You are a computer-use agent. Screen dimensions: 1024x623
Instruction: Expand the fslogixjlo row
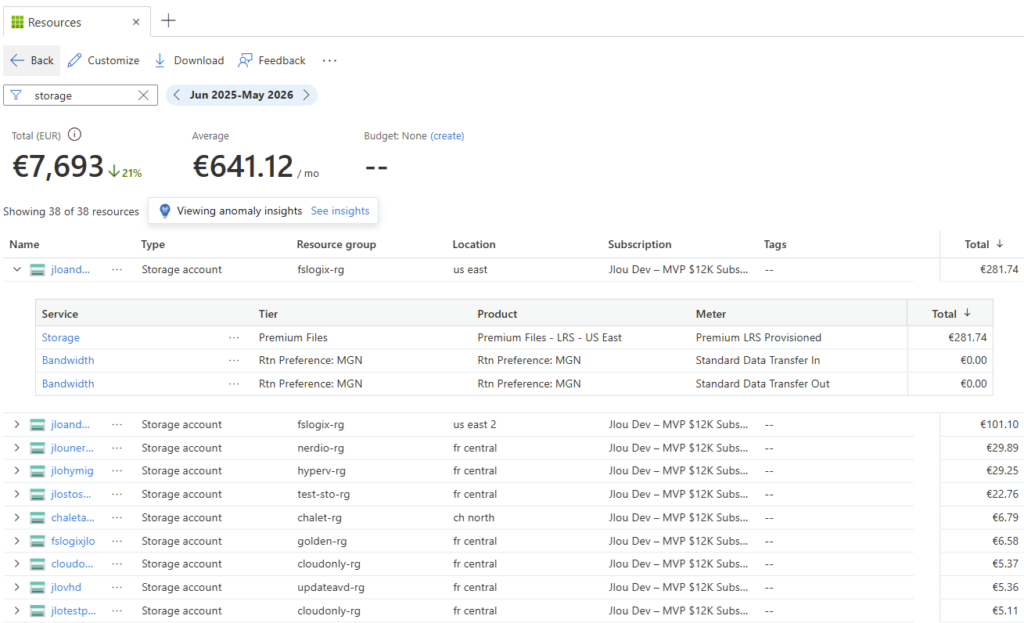17,541
